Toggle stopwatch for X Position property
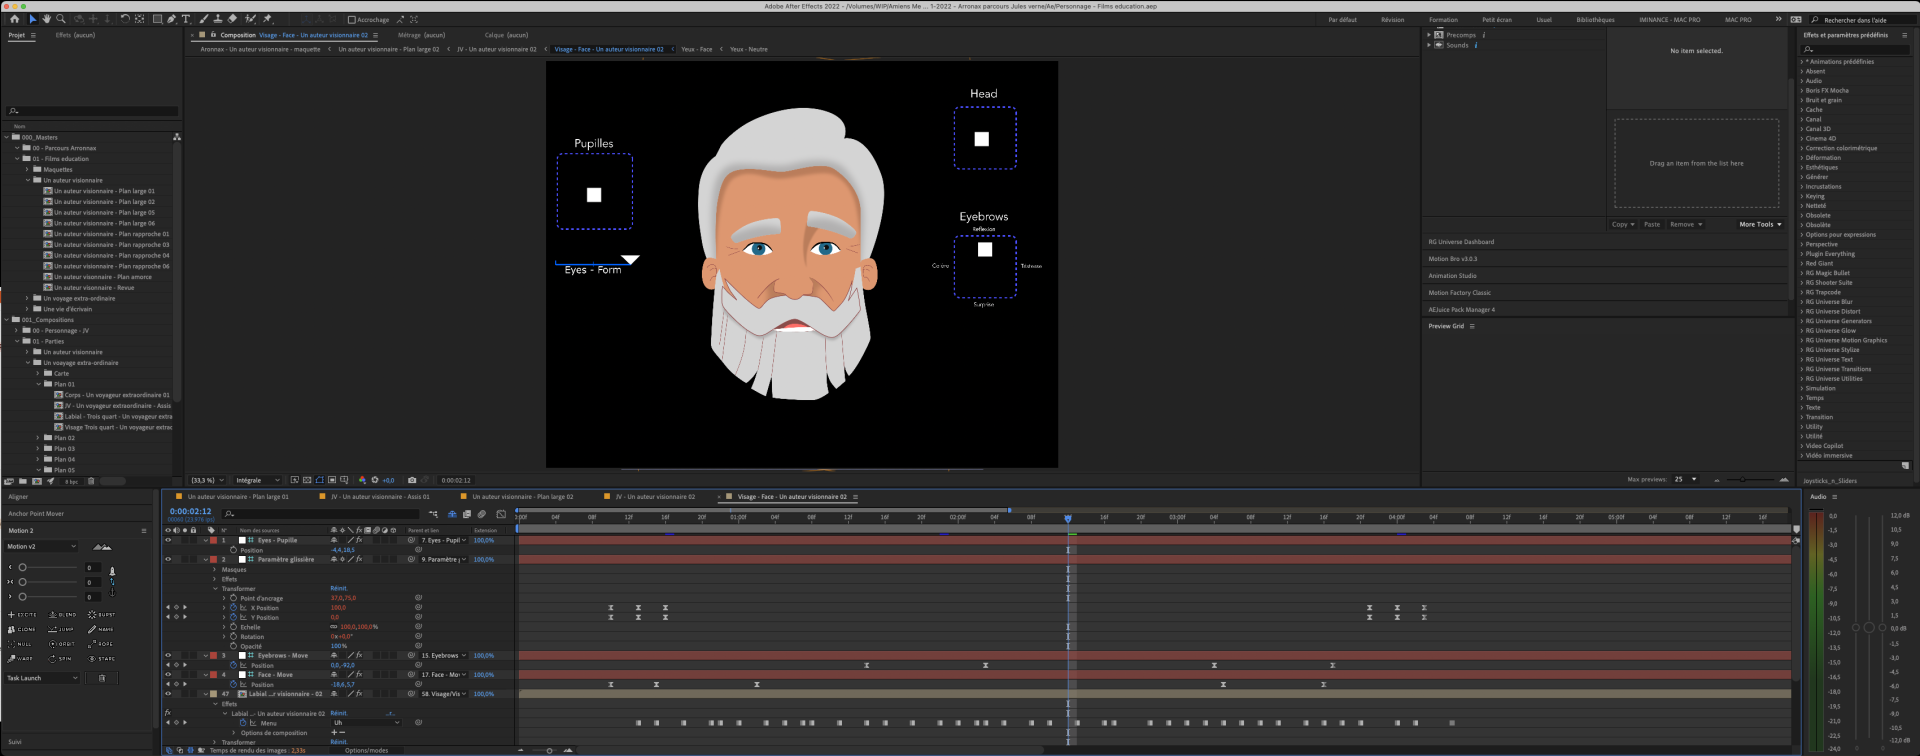1920x756 pixels. pyautogui.click(x=233, y=607)
